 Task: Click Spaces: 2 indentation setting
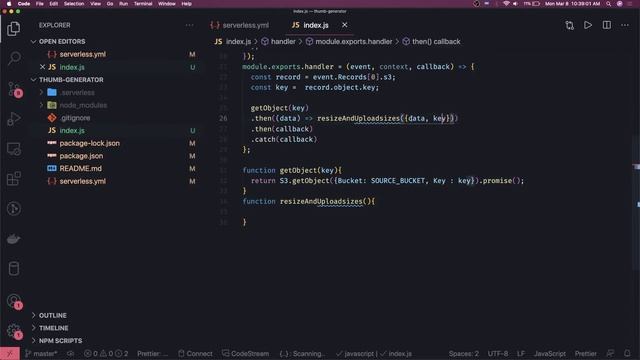464,353
